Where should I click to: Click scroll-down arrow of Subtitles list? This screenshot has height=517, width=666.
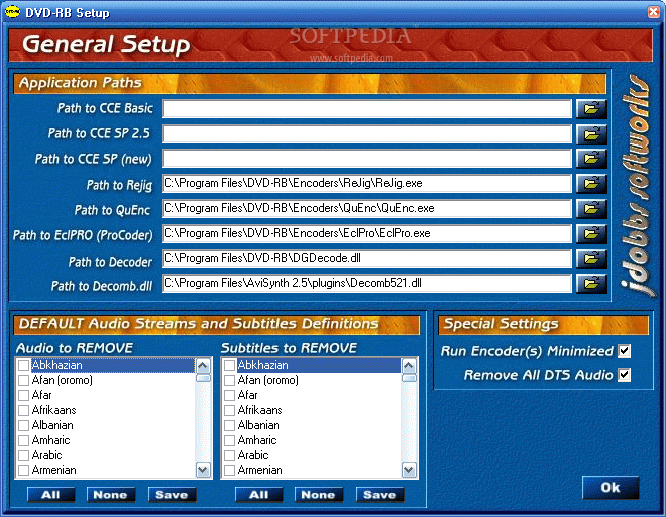pyautogui.click(x=409, y=470)
